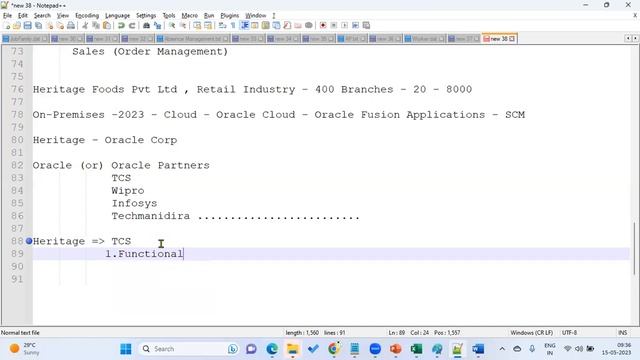Viewport: 640px width, 360px height.
Task: Toggle synchronize horizontal scrolling
Action: point(208,26)
